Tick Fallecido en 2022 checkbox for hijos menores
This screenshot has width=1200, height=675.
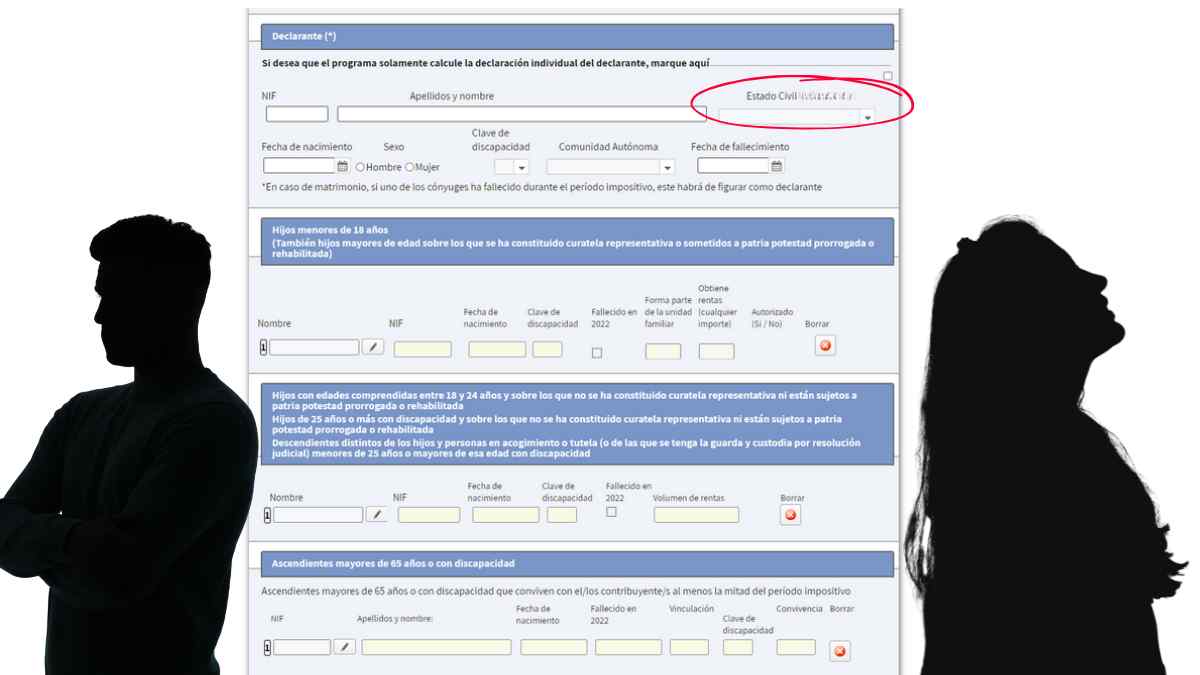pos(597,352)
